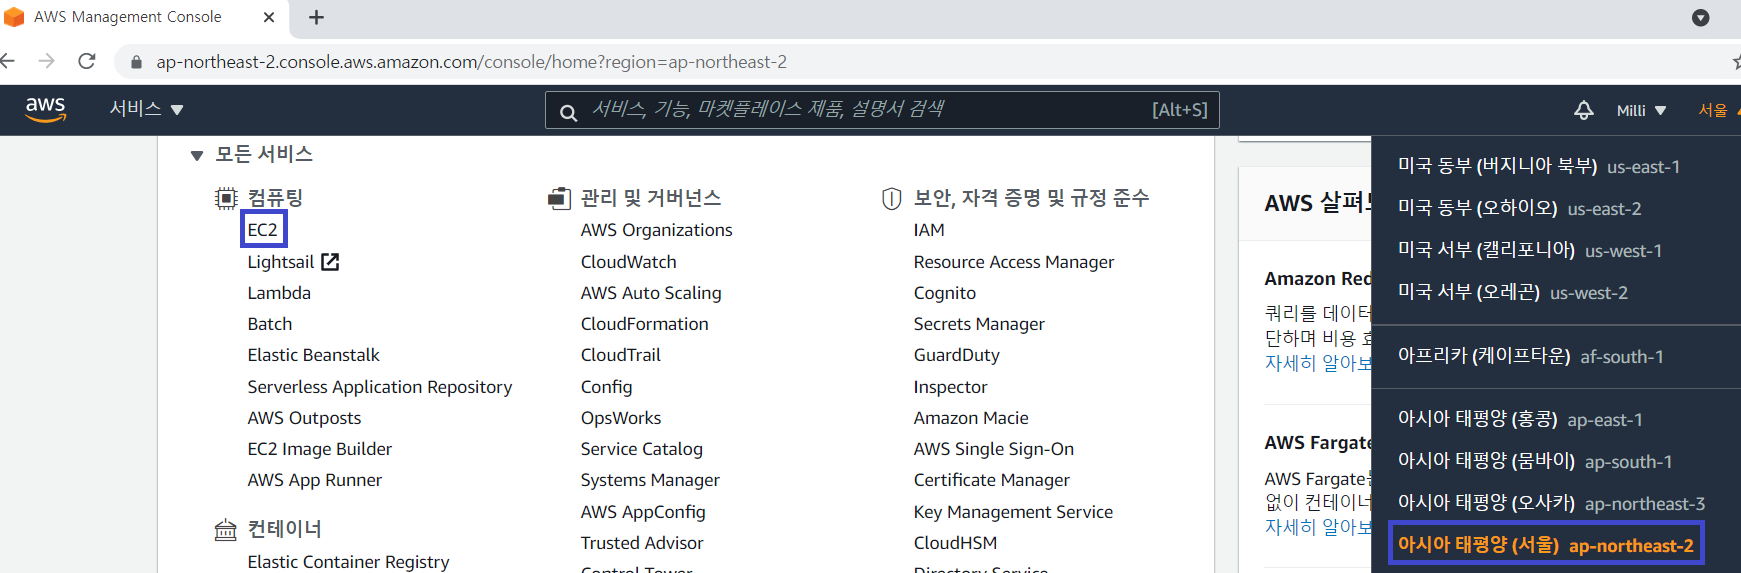Viewport: 1741px width, 573px height.
Task: Open Systems Manager
Action: pos(650,480)
